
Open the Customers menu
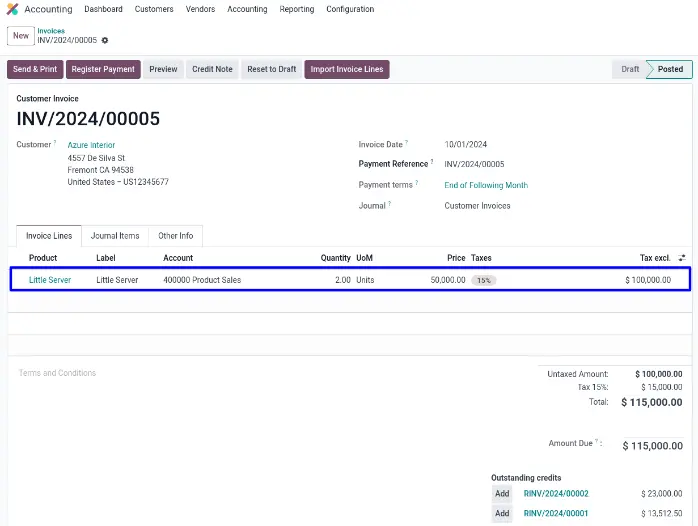pyautogui.click(x=154, y=9)
